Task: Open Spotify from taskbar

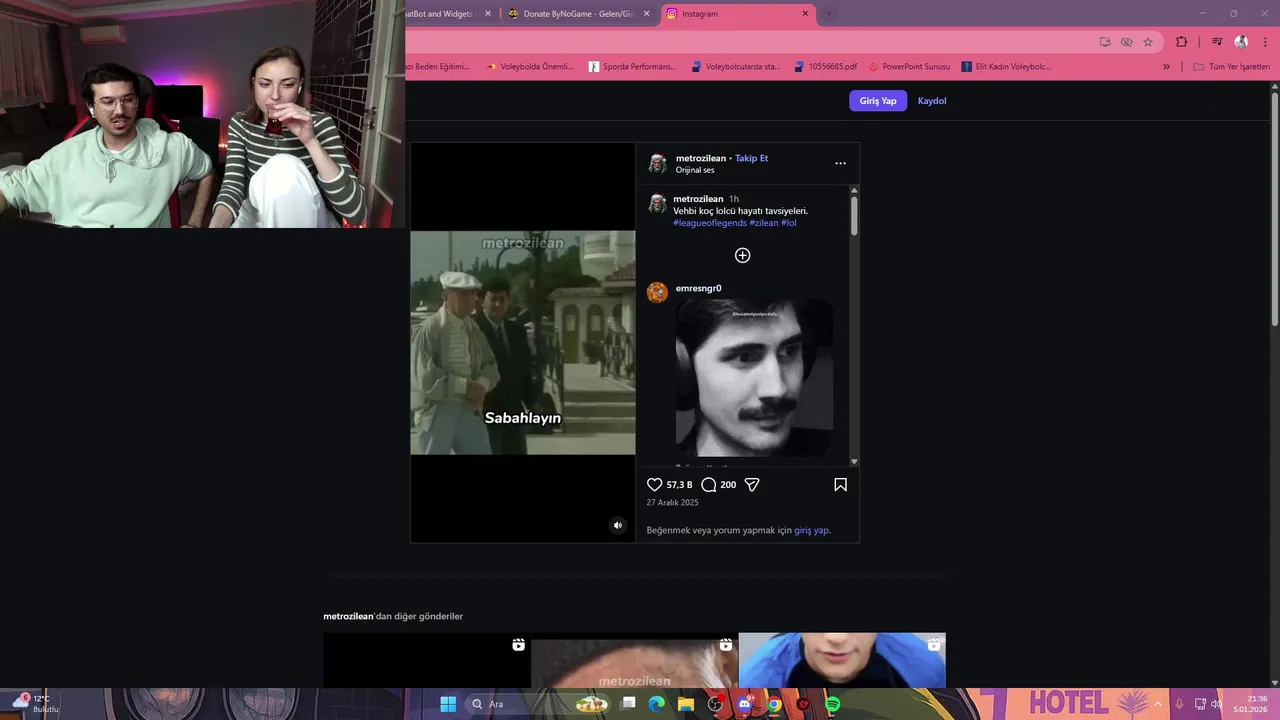Action: 833,704
